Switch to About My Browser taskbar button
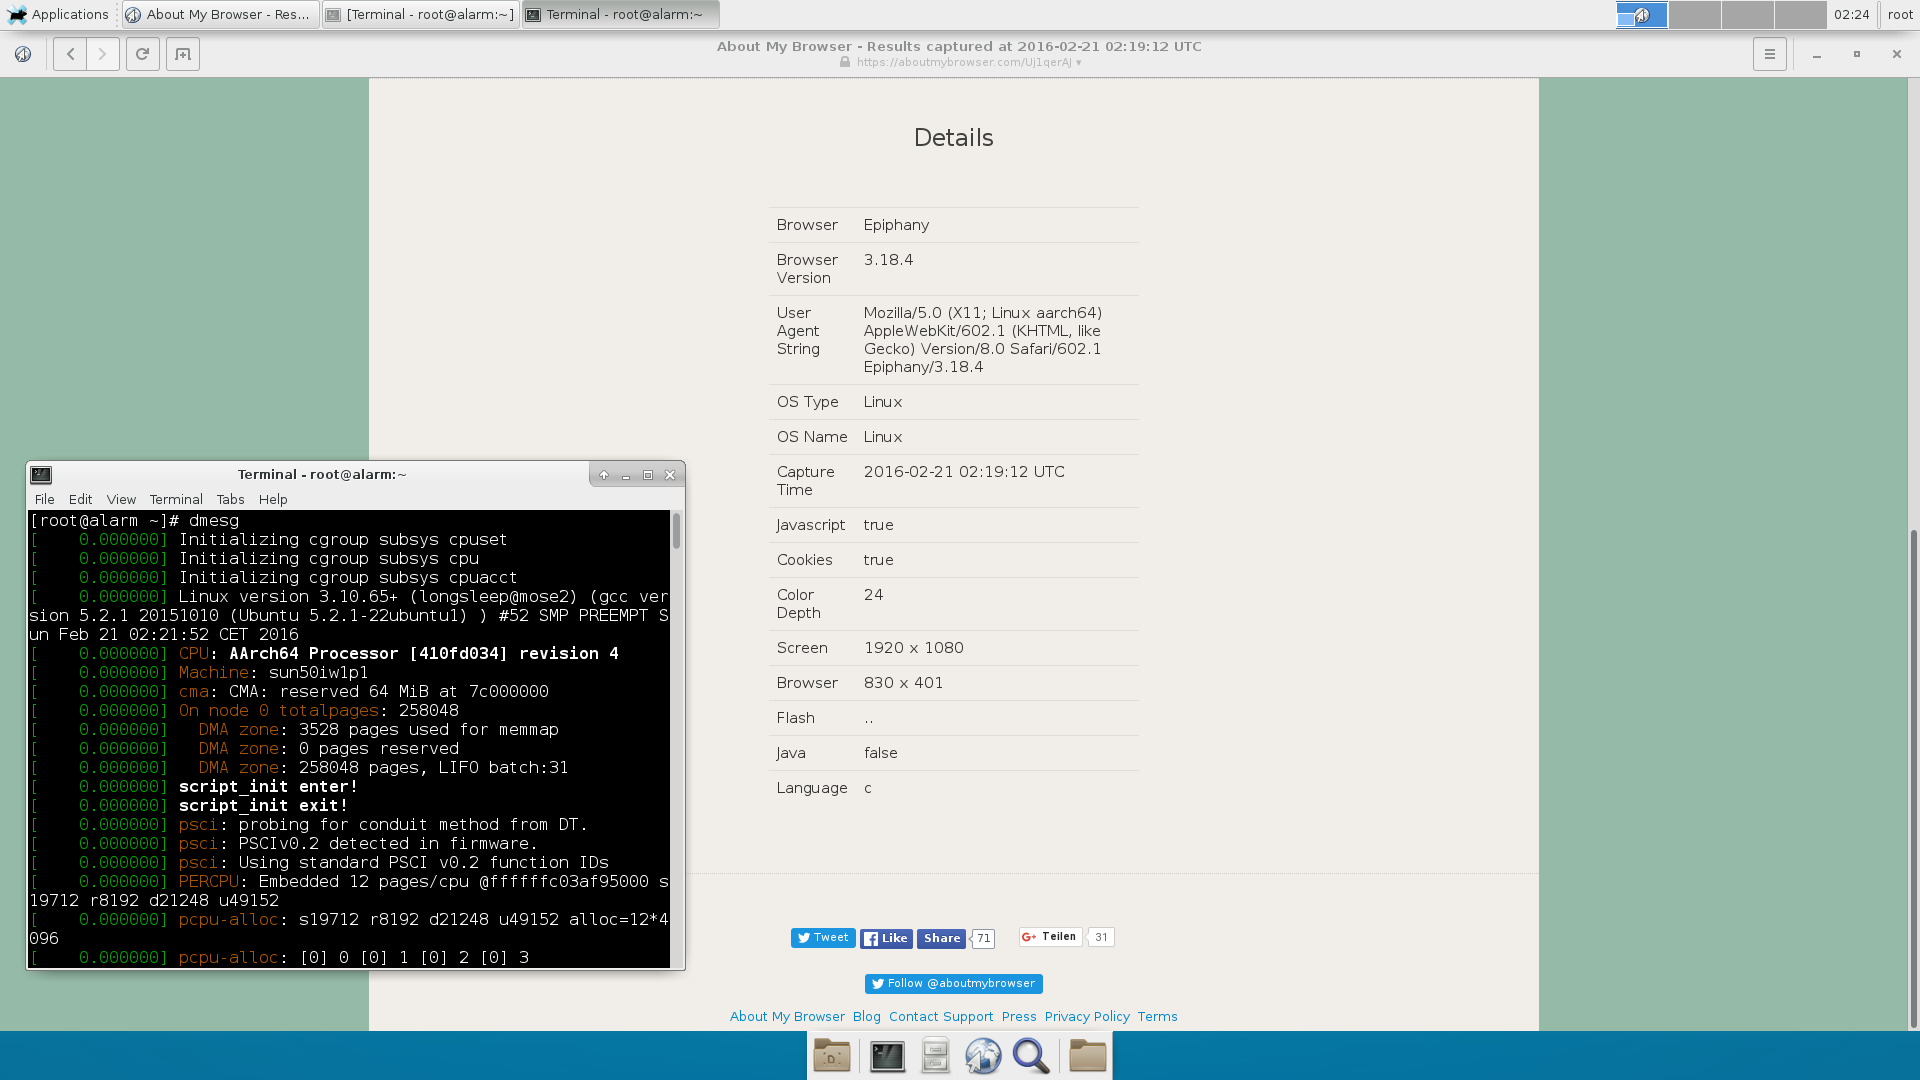Viewport: 1920px width, 1080px height. click(x=221, y=14)
